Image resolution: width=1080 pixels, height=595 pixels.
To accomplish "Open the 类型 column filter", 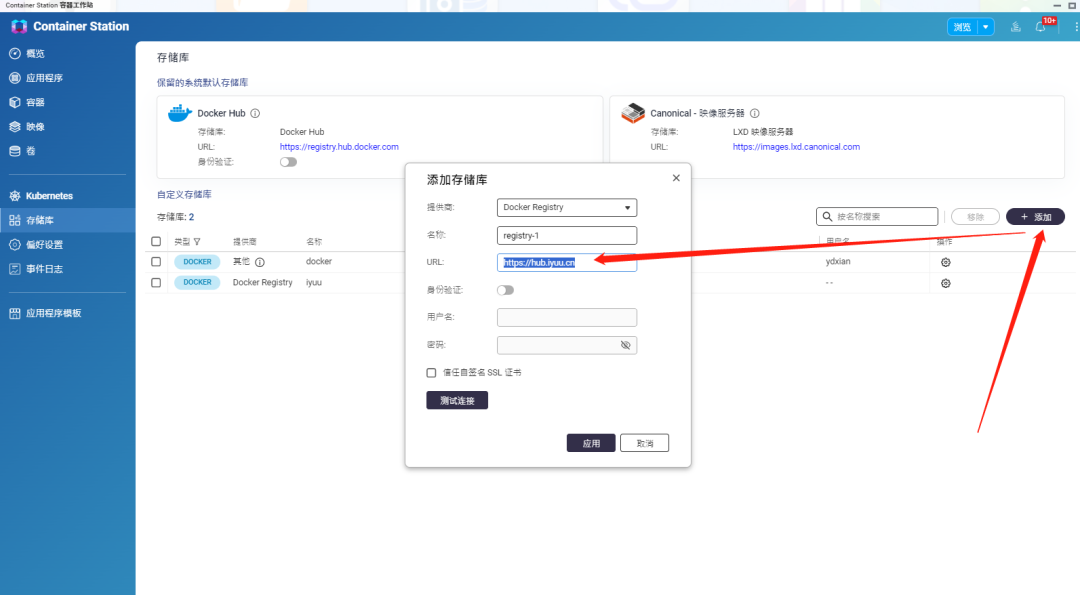I will [x=197, y=242].
